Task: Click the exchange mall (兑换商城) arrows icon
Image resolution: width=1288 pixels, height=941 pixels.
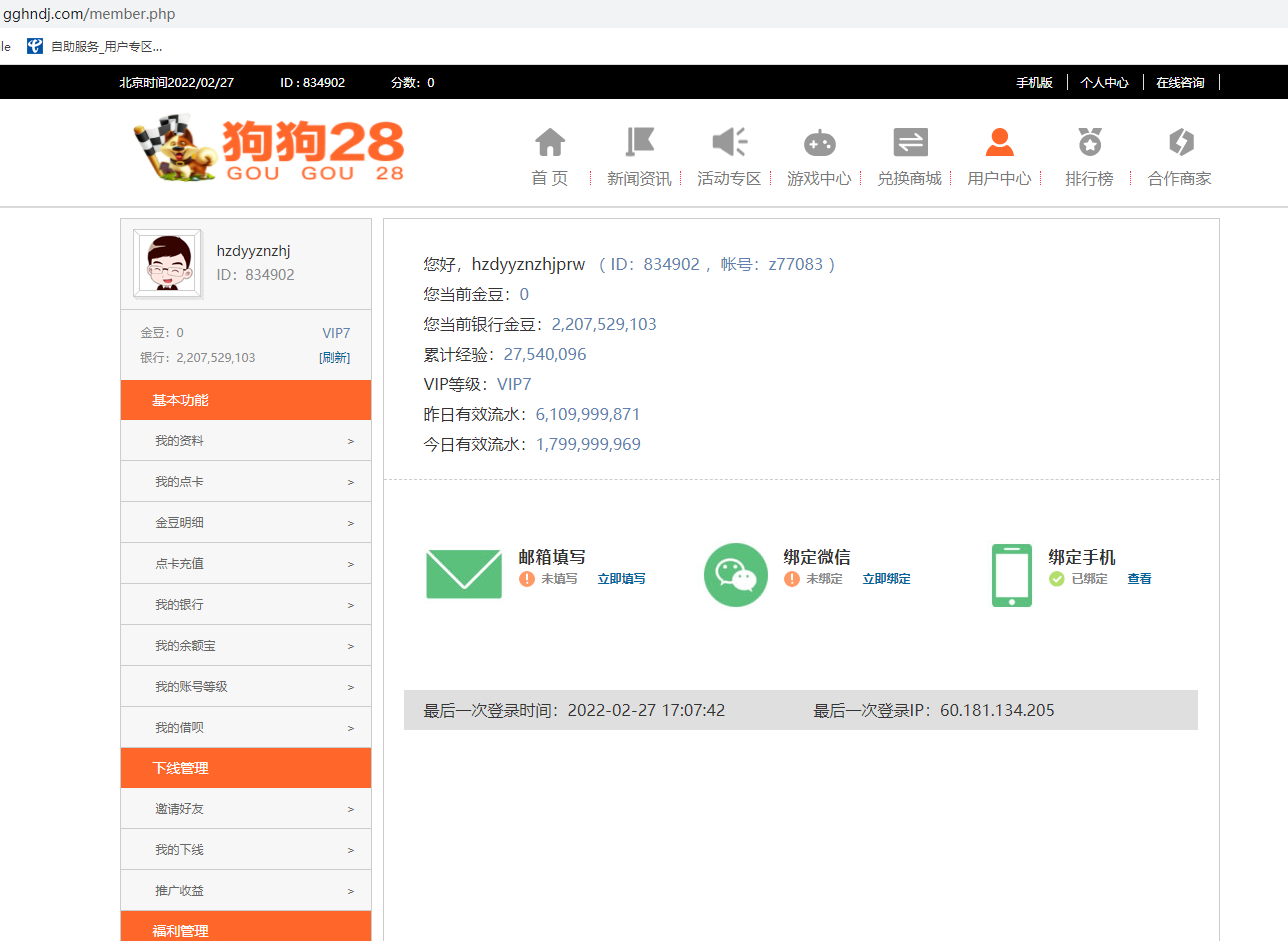Action: pos(909,143)
